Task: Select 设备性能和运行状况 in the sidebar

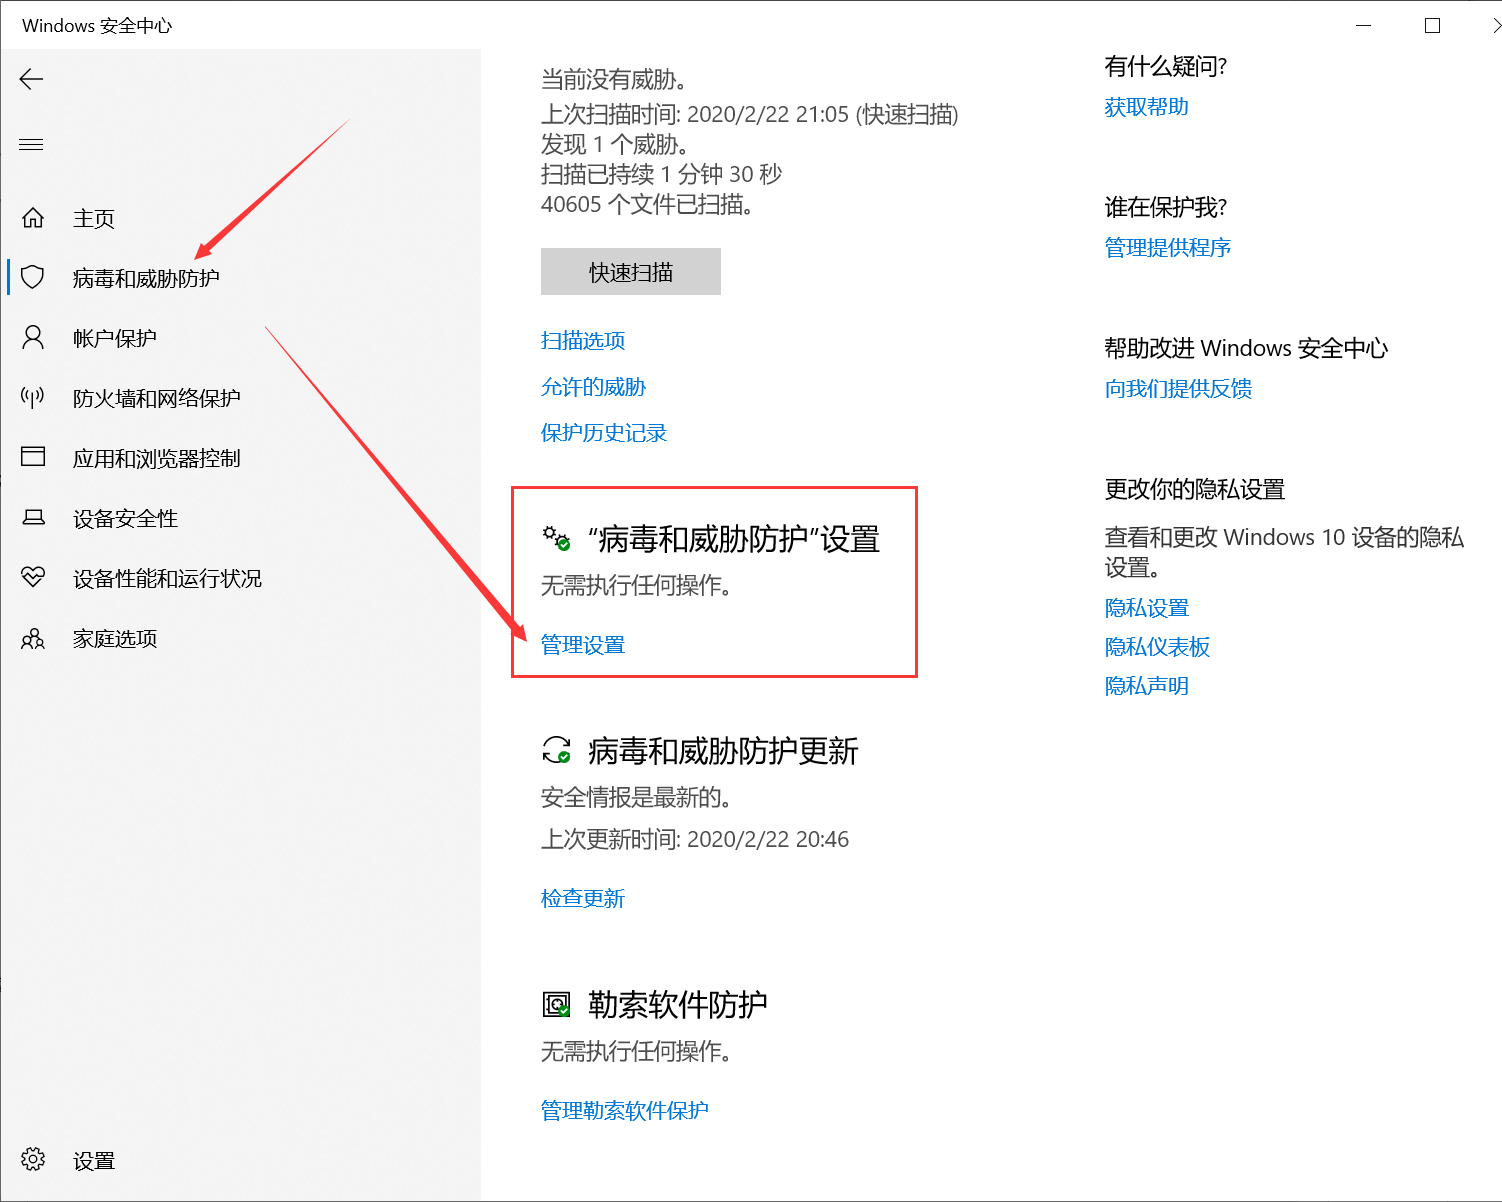Action: (167, 578)
